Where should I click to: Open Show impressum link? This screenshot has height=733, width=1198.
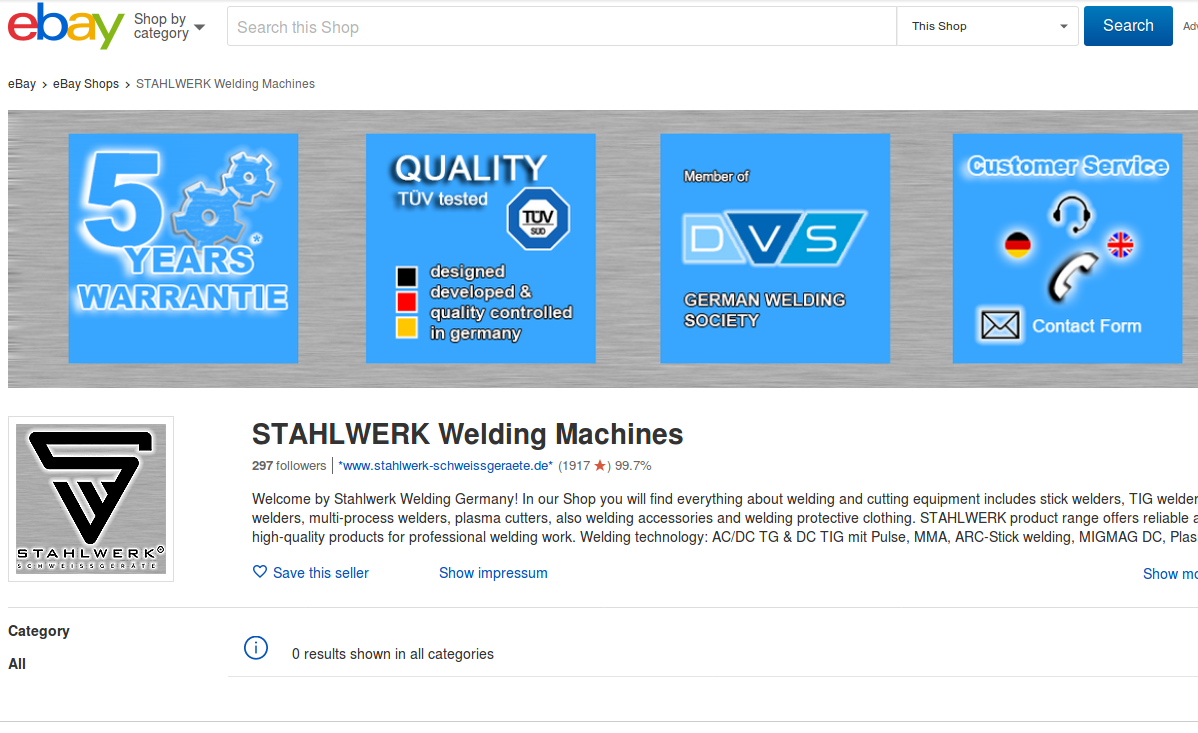pyautogui.click(x=493, y=573)
